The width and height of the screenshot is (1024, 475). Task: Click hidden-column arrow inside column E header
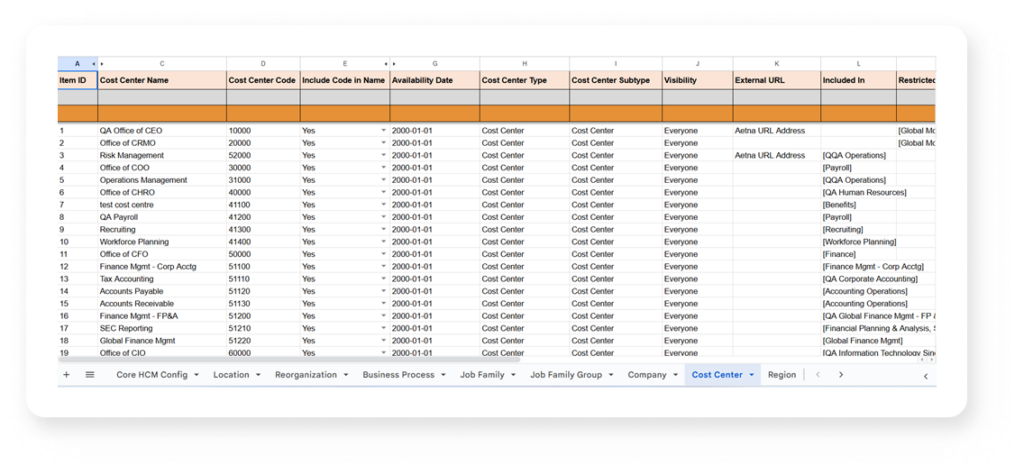pos(386,64)
